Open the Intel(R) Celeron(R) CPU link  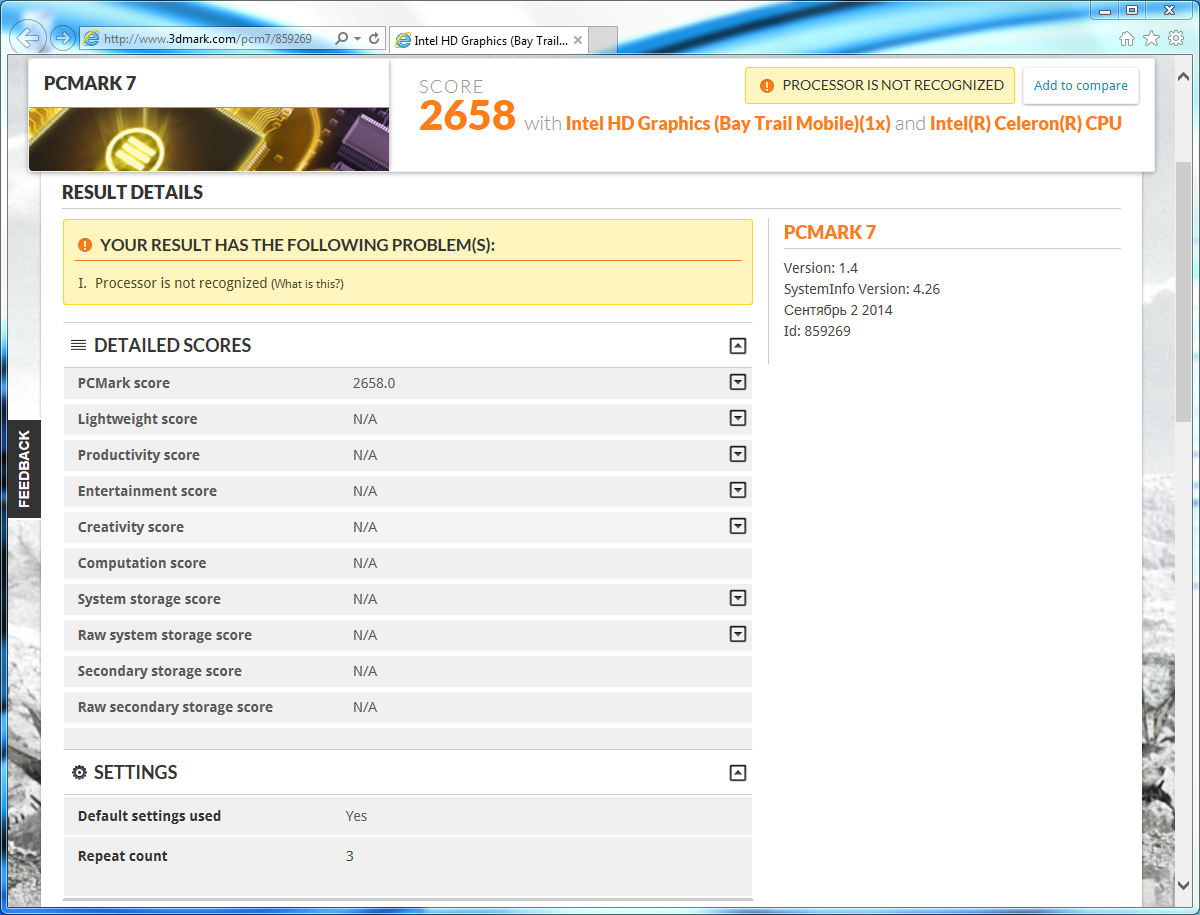click(1026, 124)
